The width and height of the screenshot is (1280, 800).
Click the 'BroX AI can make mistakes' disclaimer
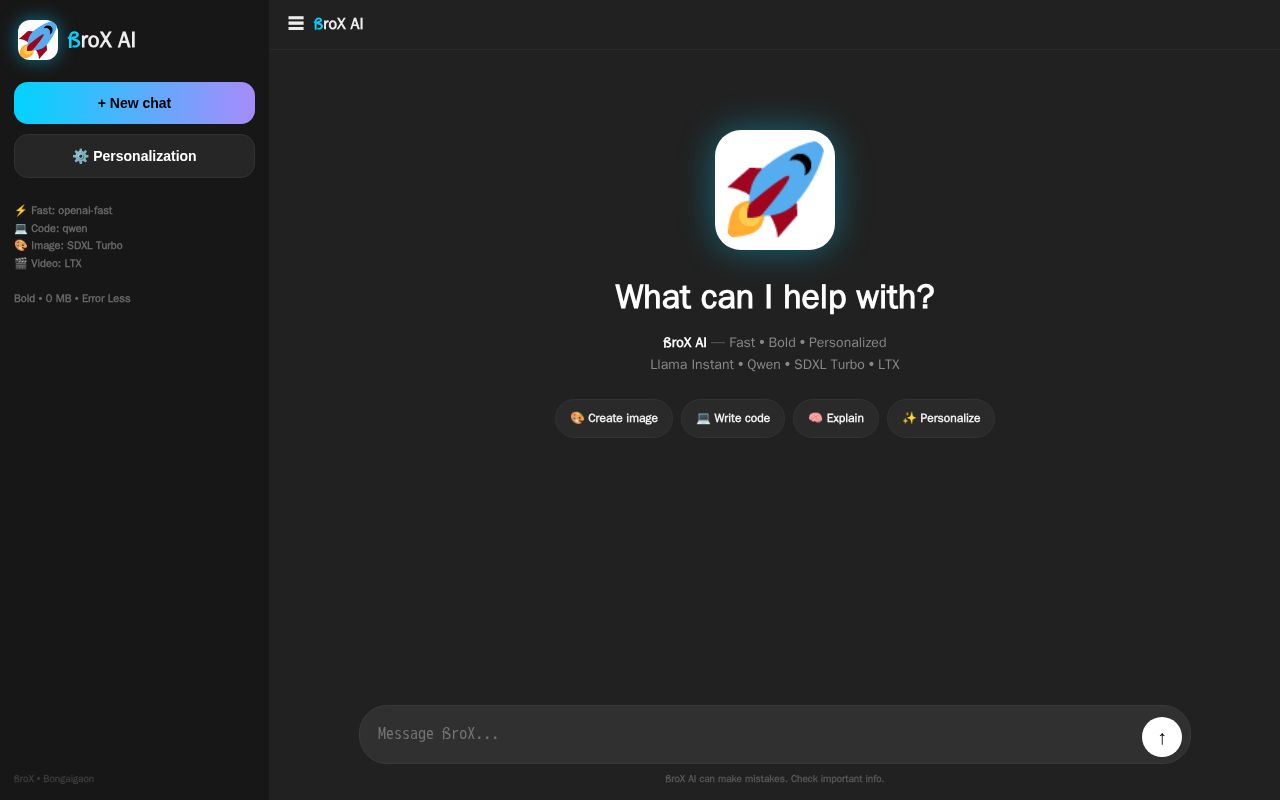pyautogui.click(x=775, y=778)
